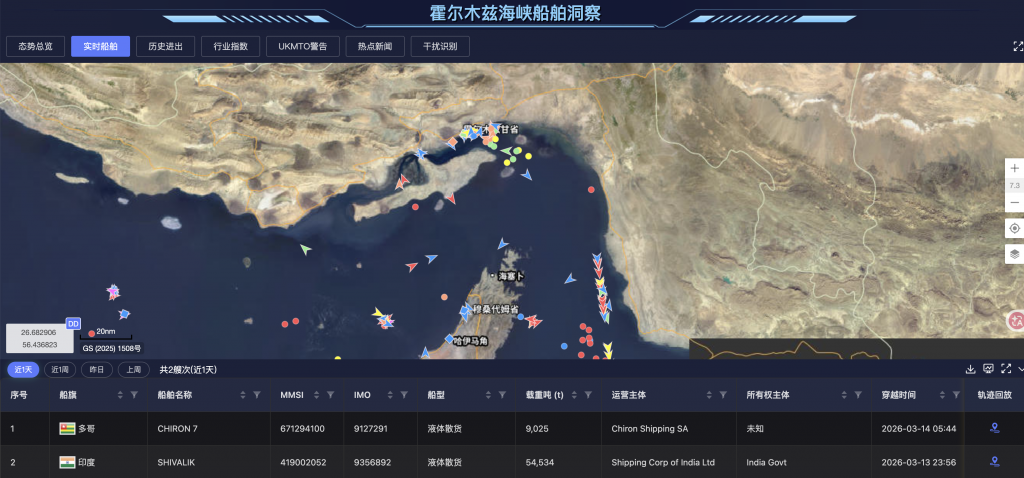The height and width of the screenshot is (478, 1024).
Task: Select 上周 time range
Action: coord(134,370)
